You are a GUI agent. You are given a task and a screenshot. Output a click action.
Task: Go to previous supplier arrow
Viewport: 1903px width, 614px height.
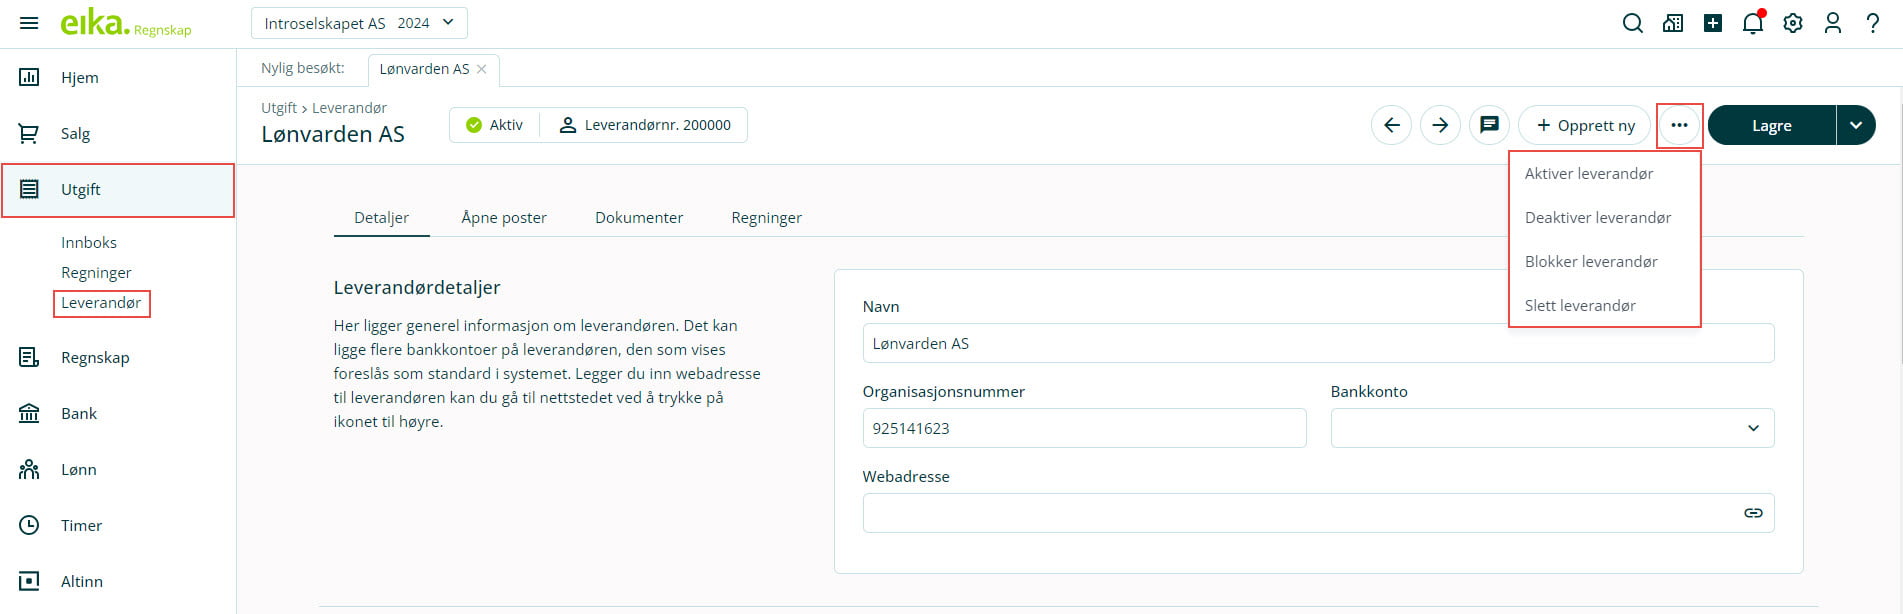click(x=1391, y=125)
